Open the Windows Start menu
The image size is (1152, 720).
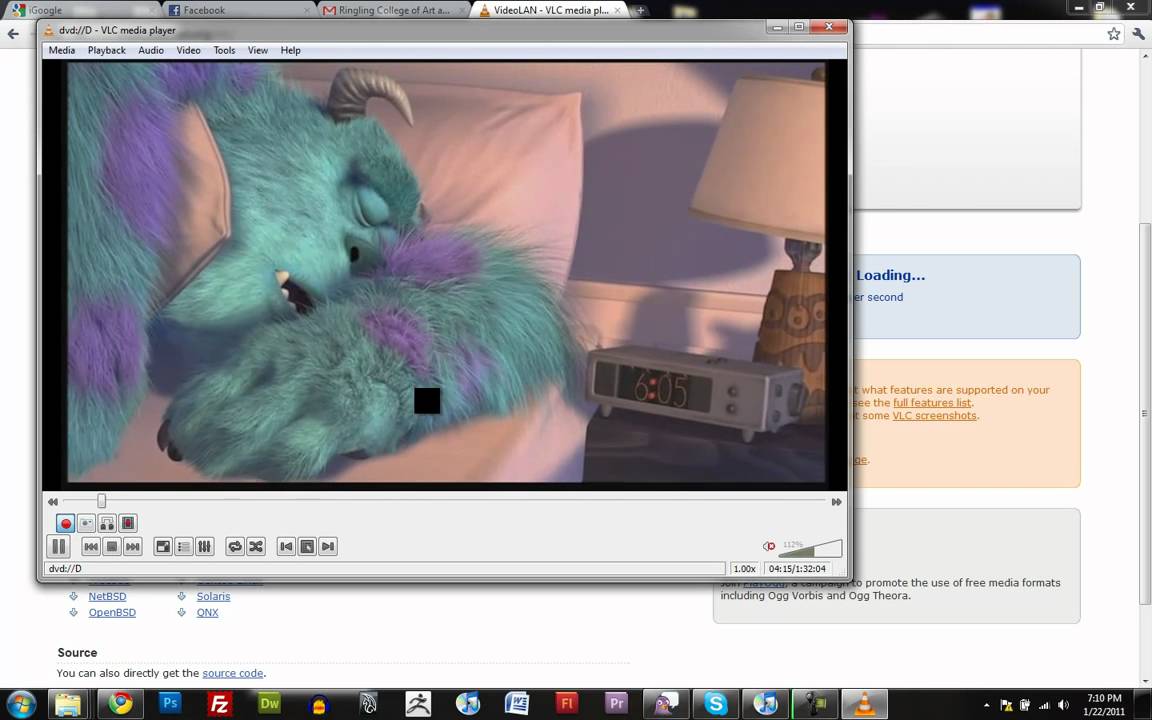click(x=21, y=704)
